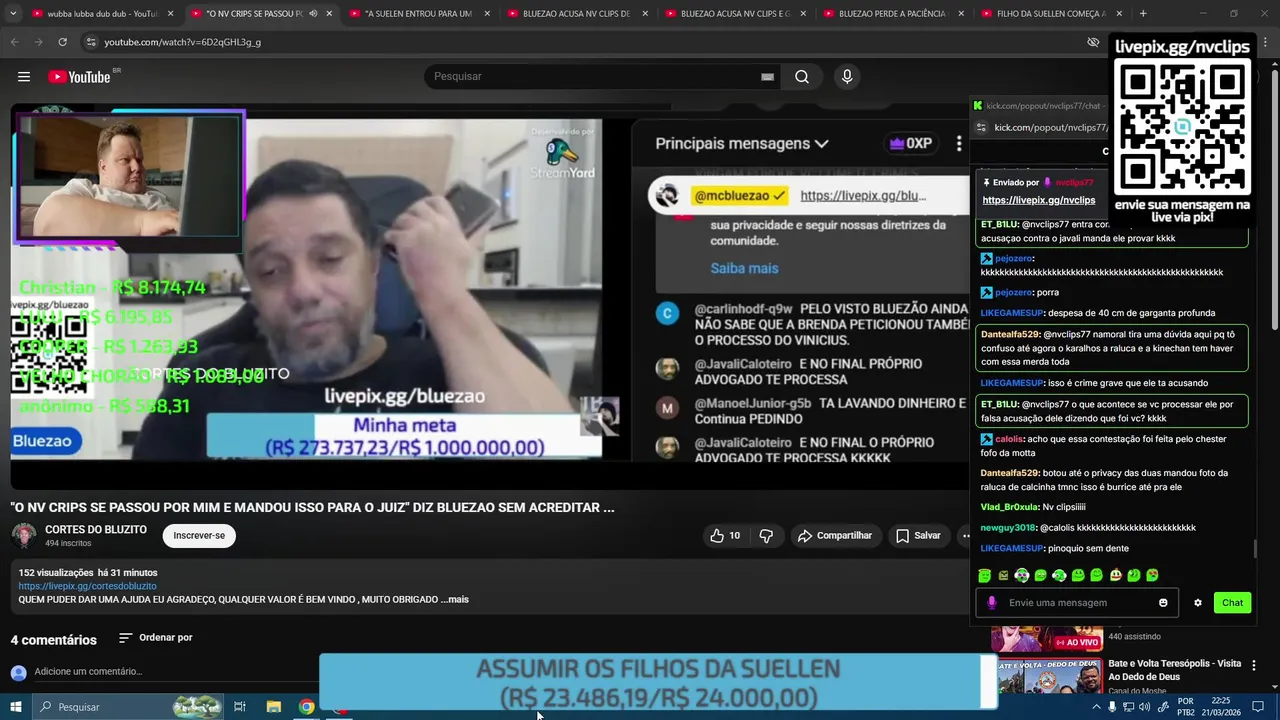
Task: Reload the page with the browser refresh button
Action: 62,42
